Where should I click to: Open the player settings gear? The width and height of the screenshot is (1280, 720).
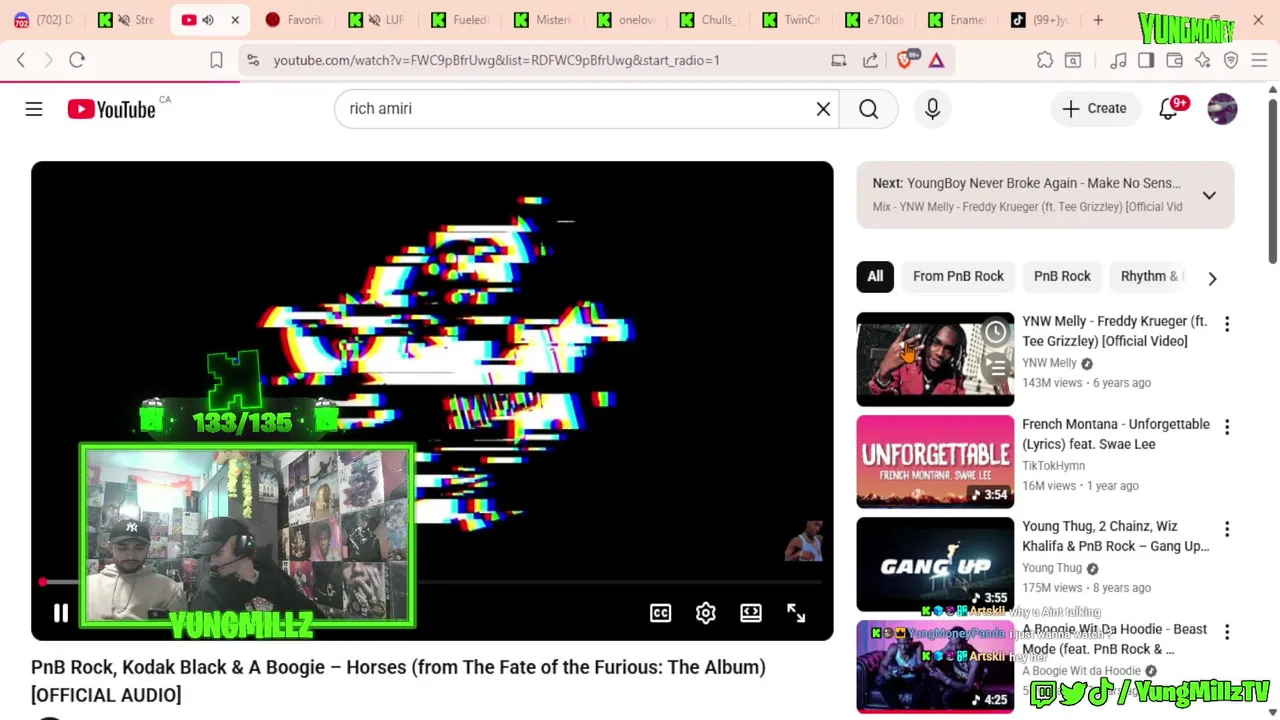click(x=706, y=613)
